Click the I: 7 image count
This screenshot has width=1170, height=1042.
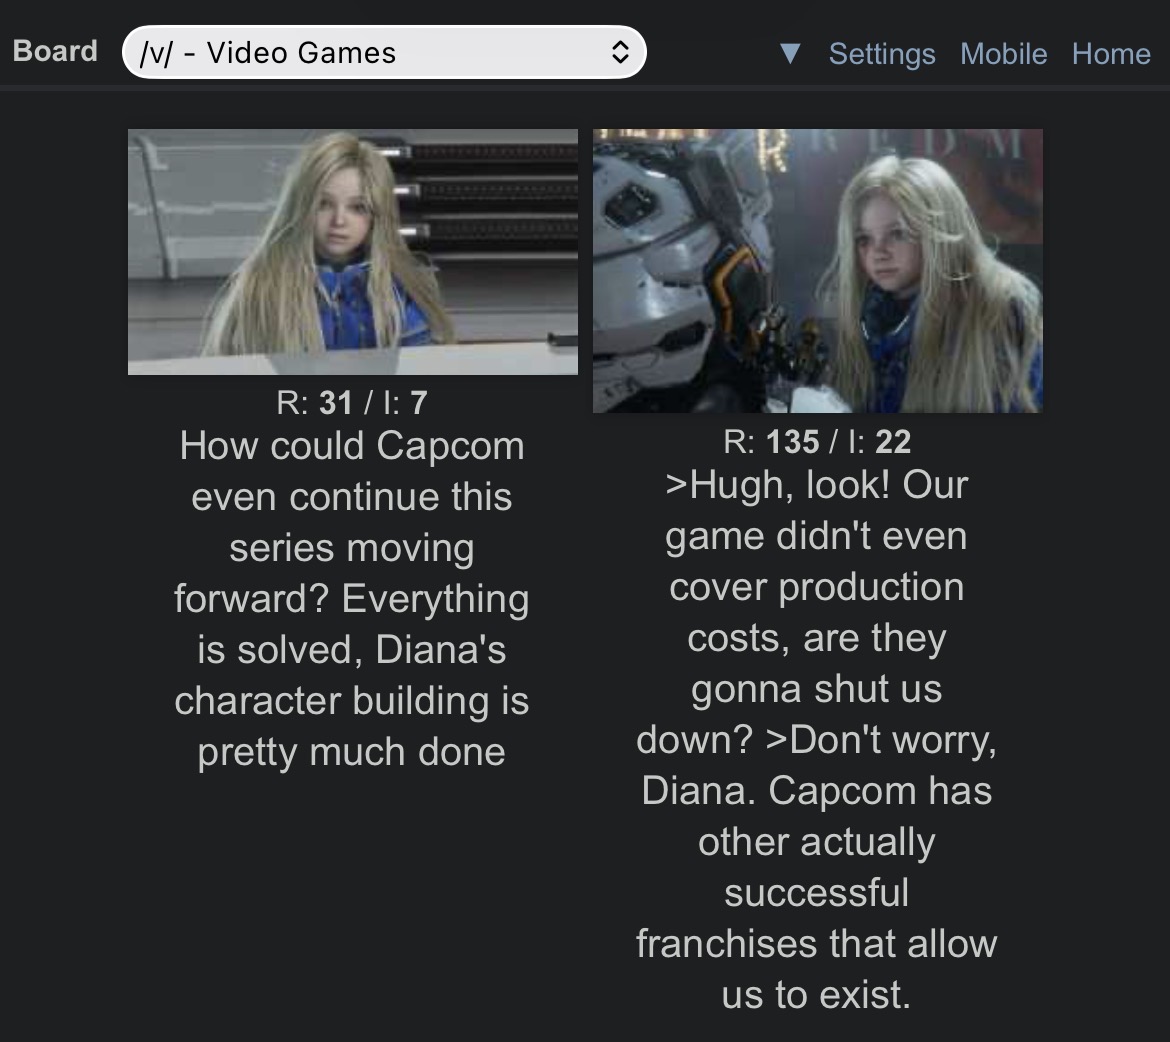405,402
